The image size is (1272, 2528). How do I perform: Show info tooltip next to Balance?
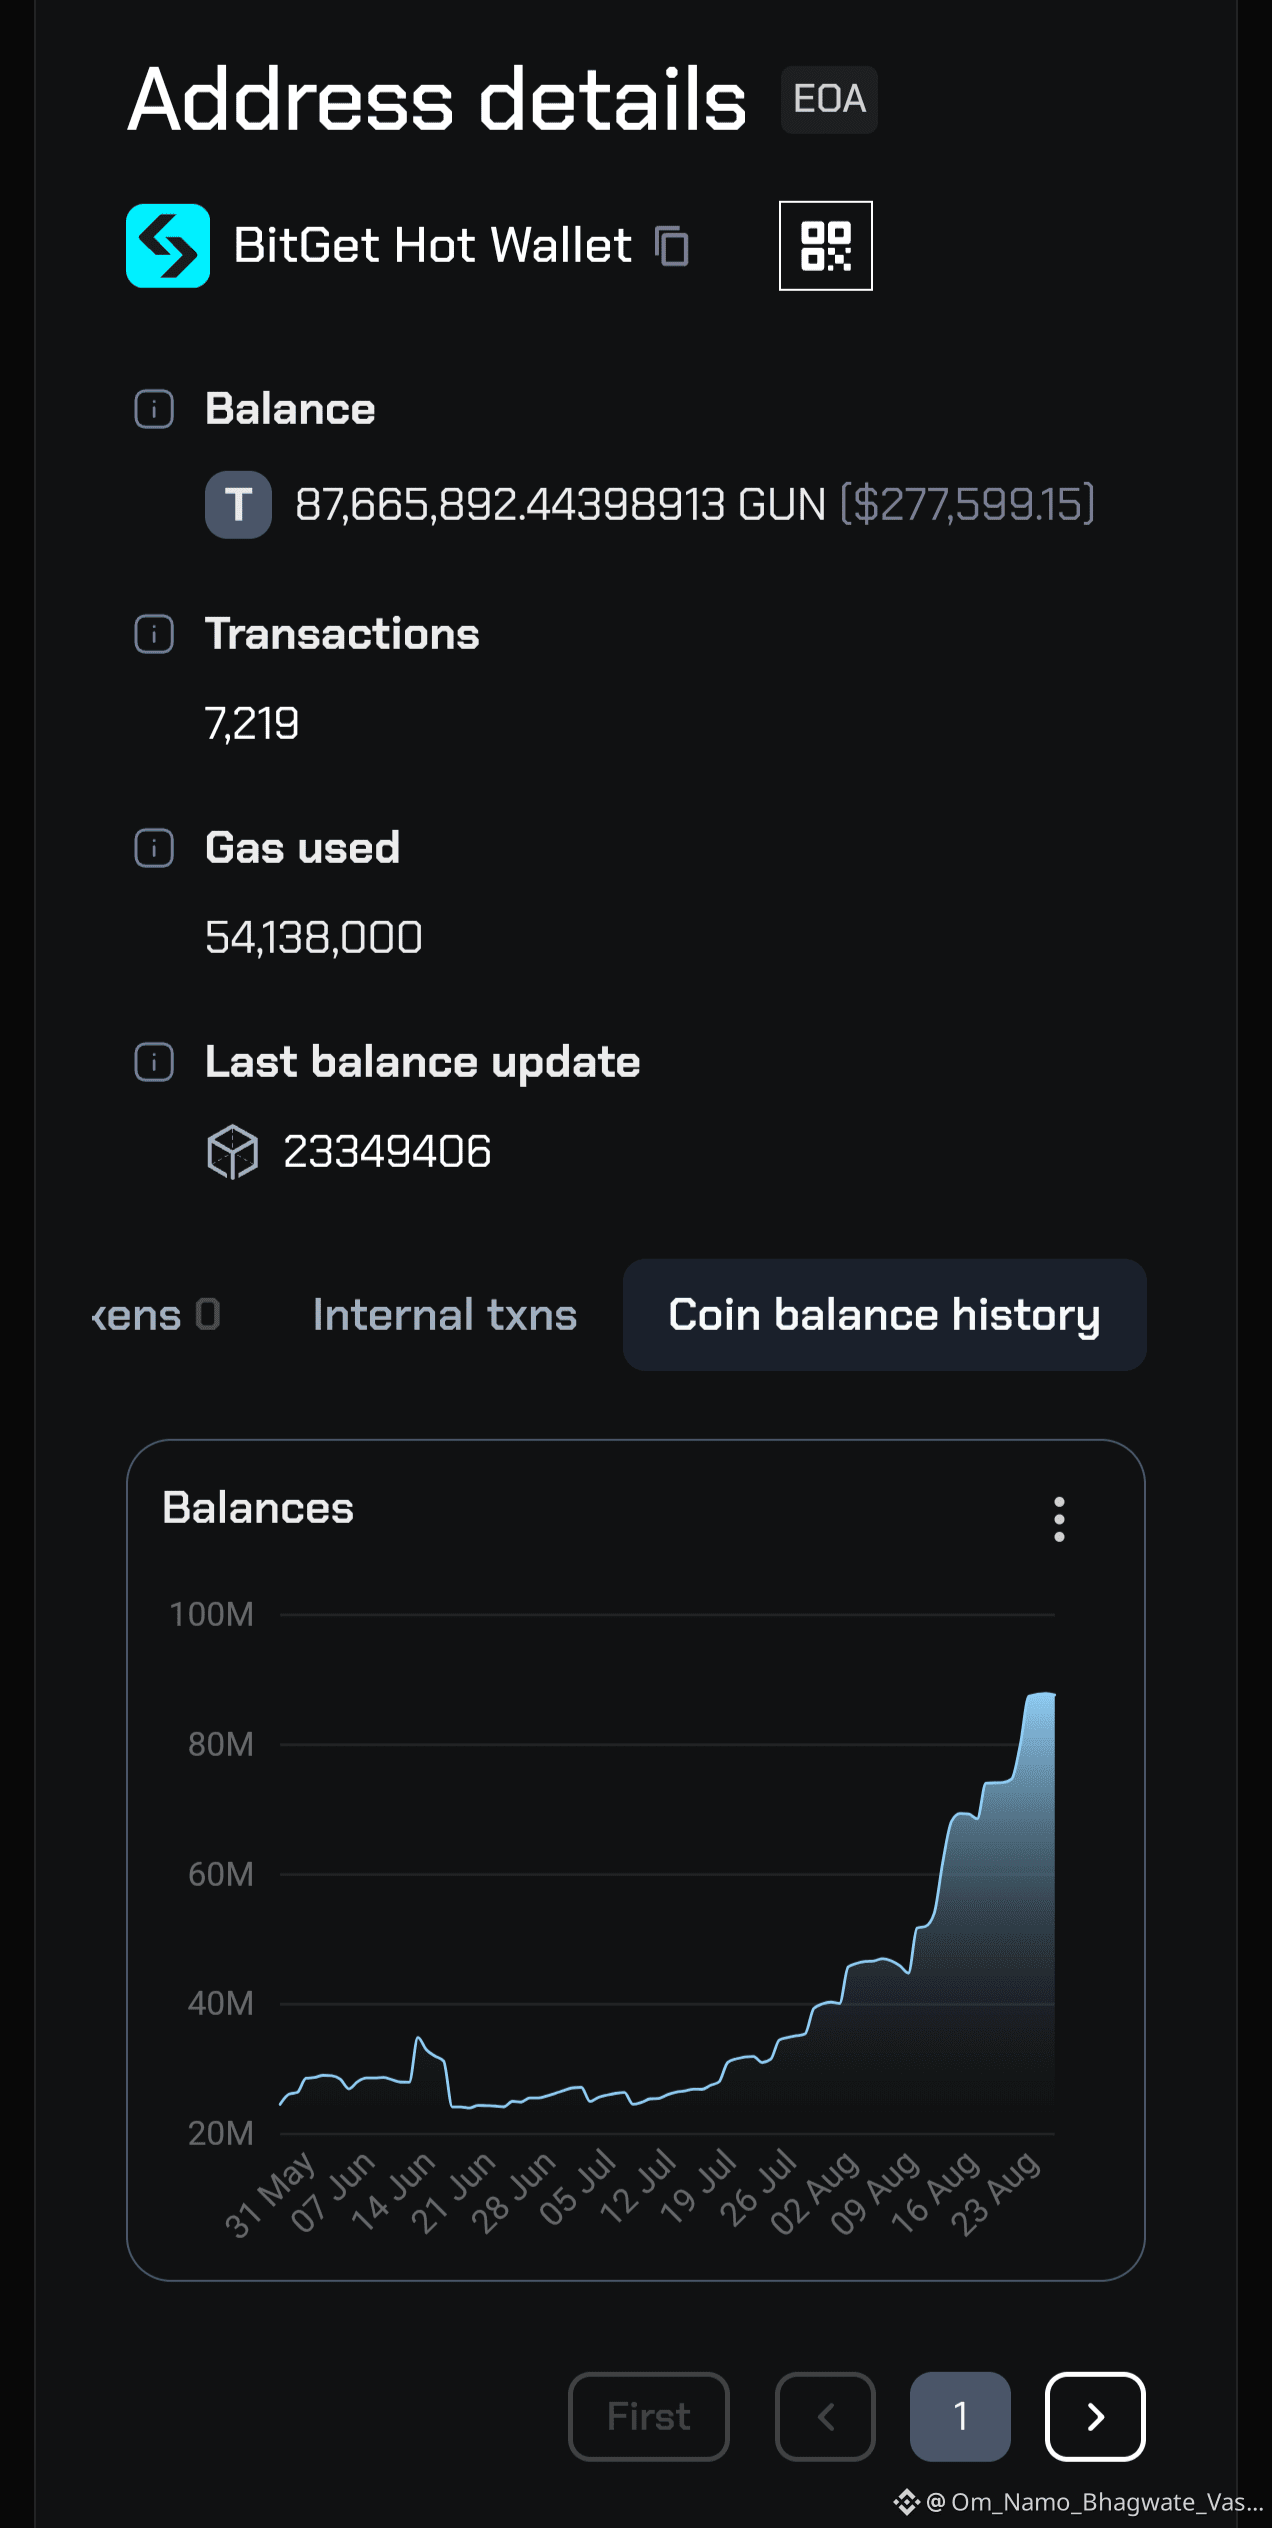(x=154, y=409)
